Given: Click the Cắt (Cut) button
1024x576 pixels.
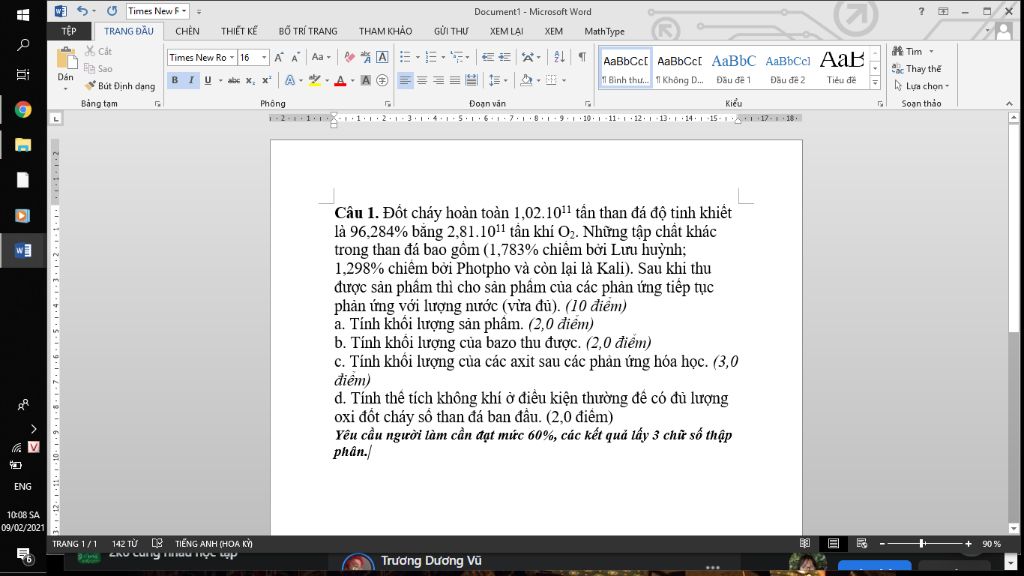Looking at the screenshot, I should coord(98,51).
